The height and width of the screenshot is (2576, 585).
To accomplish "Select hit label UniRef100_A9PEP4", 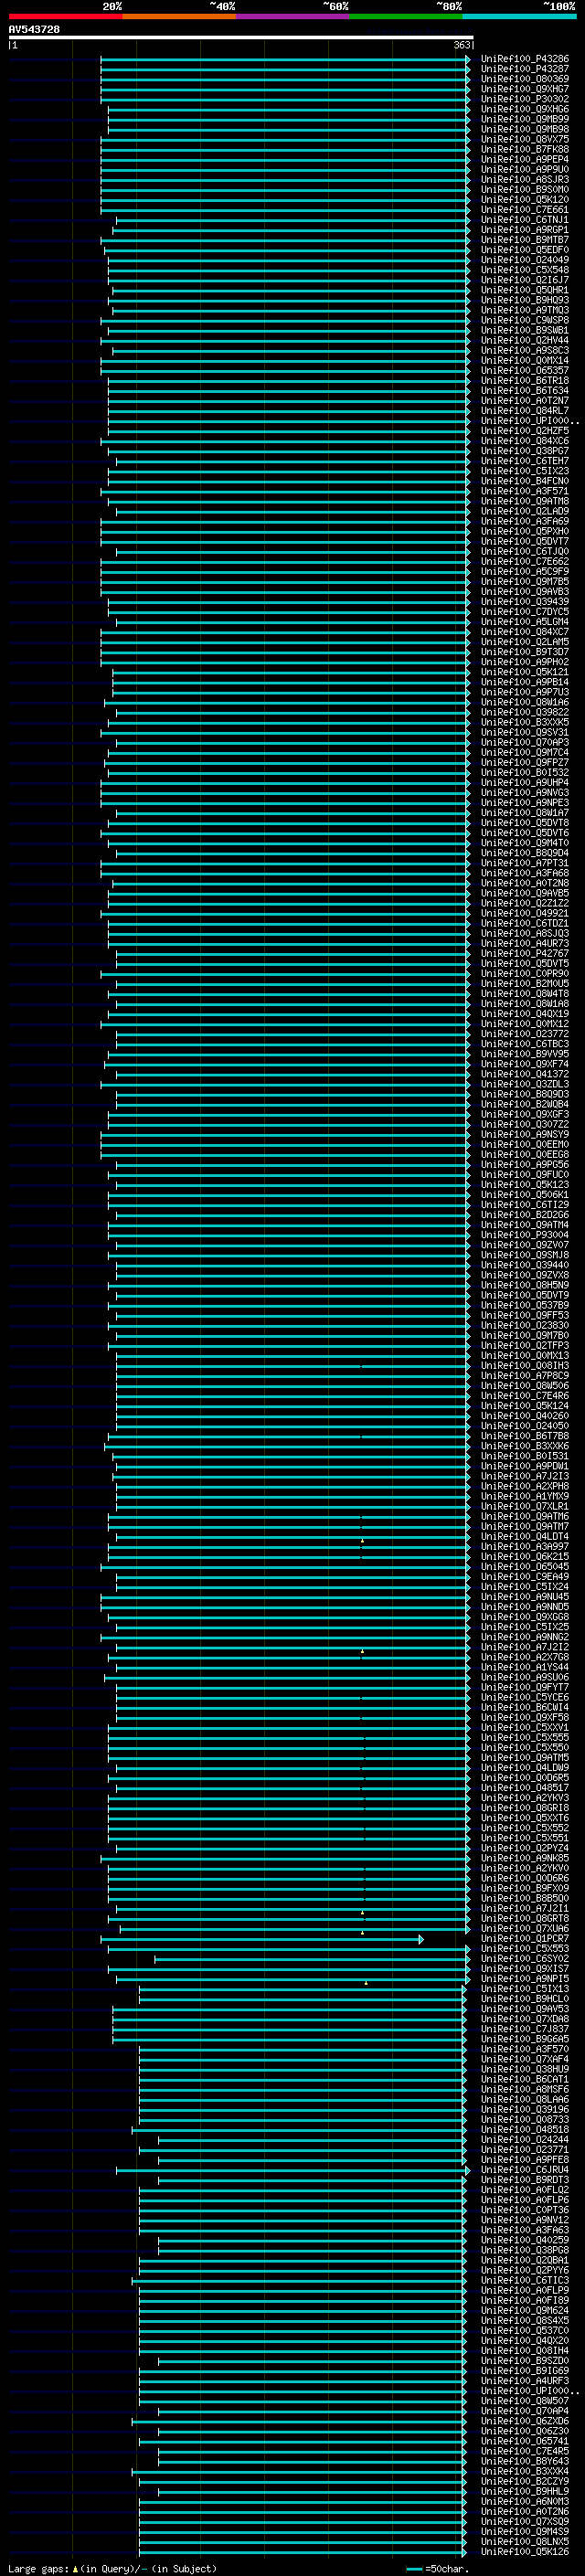I will click(524, 159).
